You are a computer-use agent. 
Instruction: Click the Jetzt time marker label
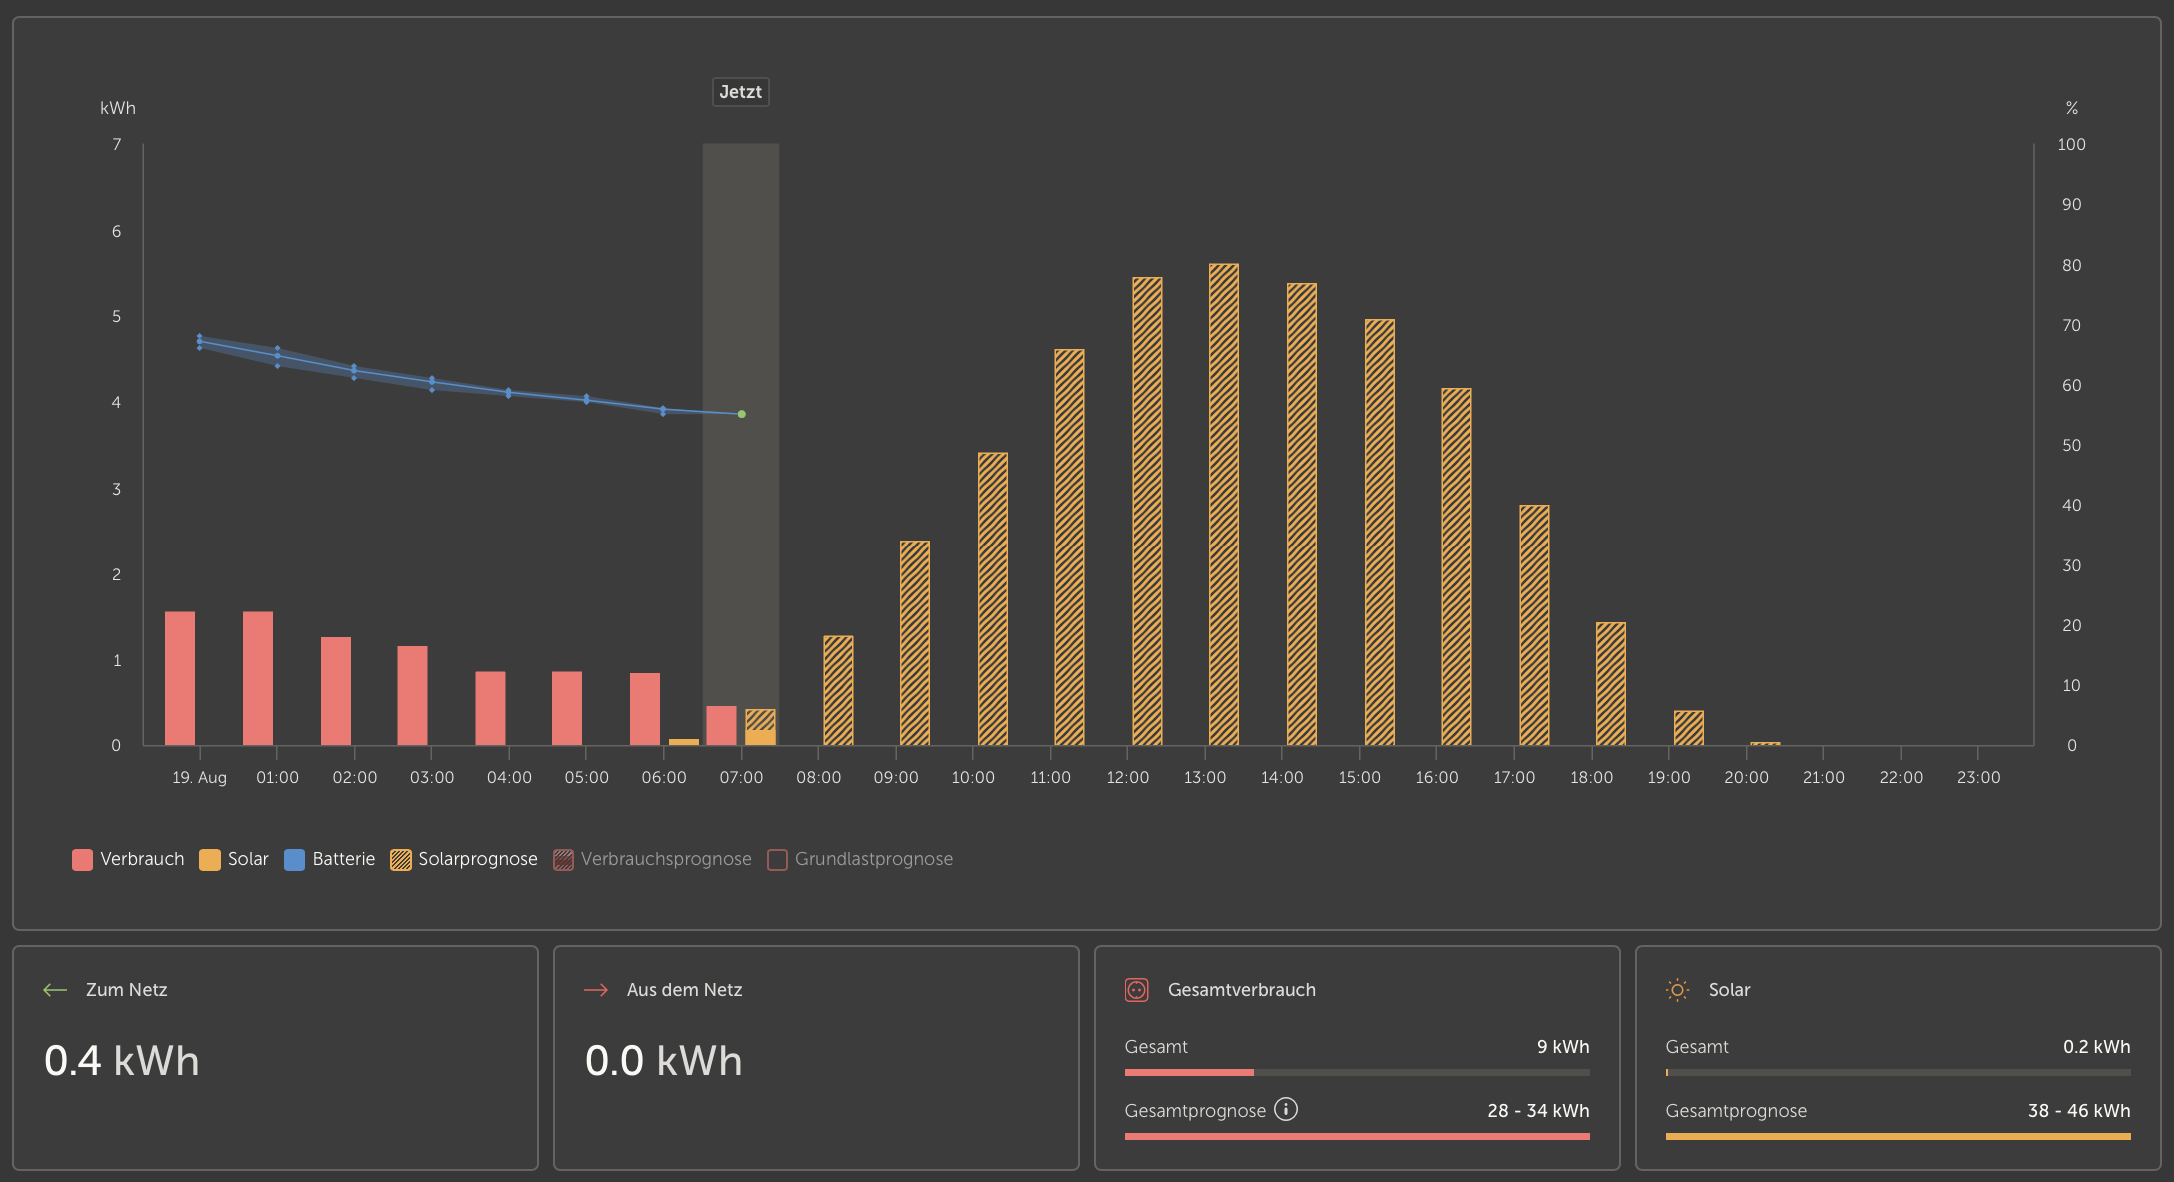point(741,92)
